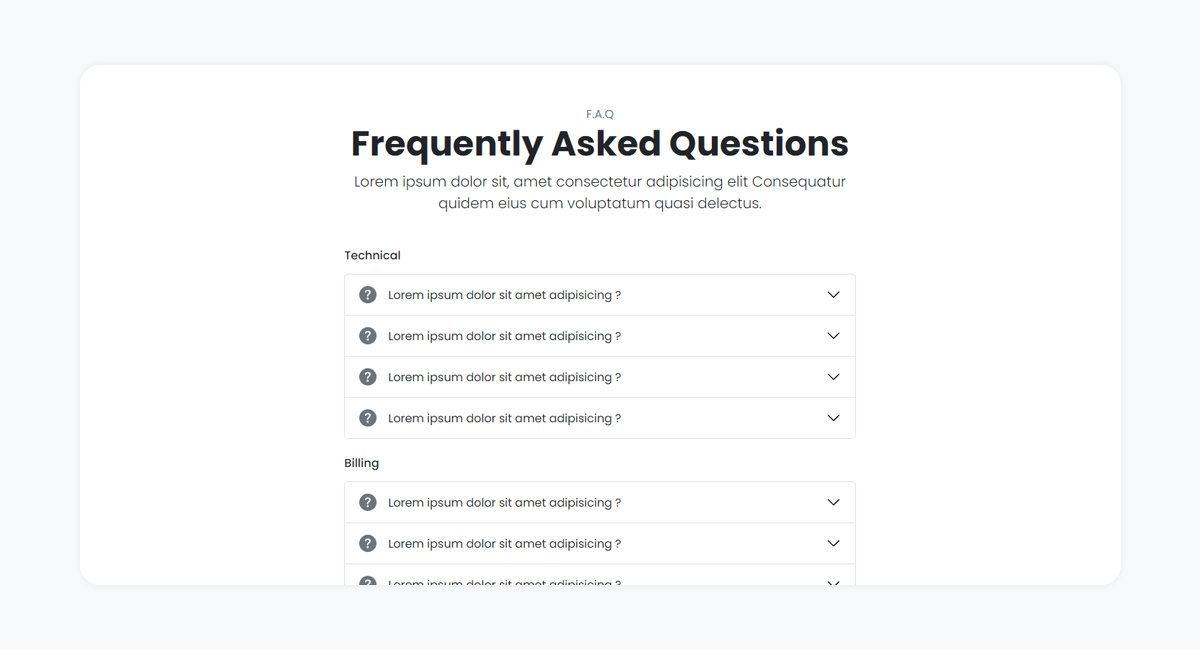Screen dimensions: 1200x649
Task: Open the second Billing question's chevron arrow
Action: (833, 543)
